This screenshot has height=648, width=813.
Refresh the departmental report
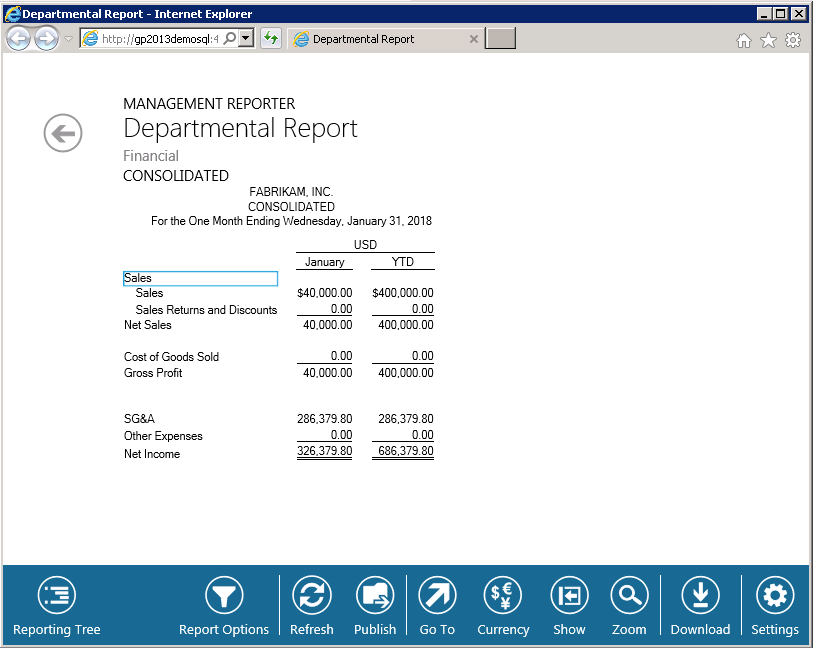311,597
